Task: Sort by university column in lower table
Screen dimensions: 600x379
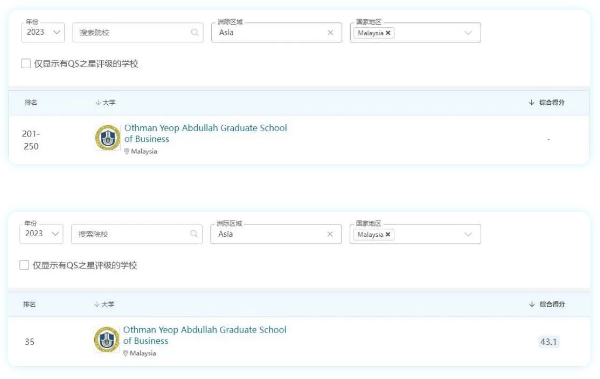Action: [104, 304]
